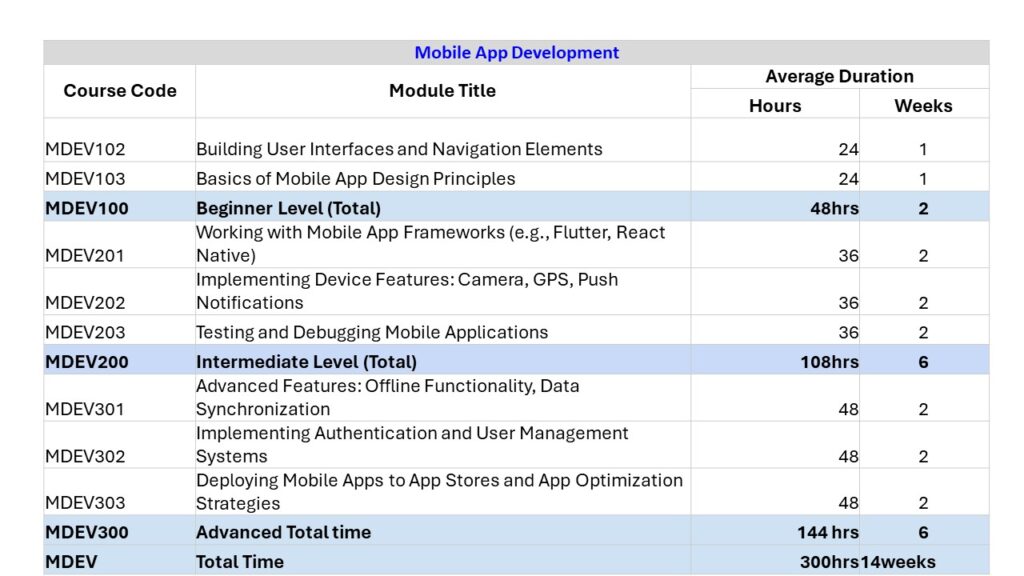Click the Average Duration header cell
This screenshot has height=576, width=1024.
point(839,77)
